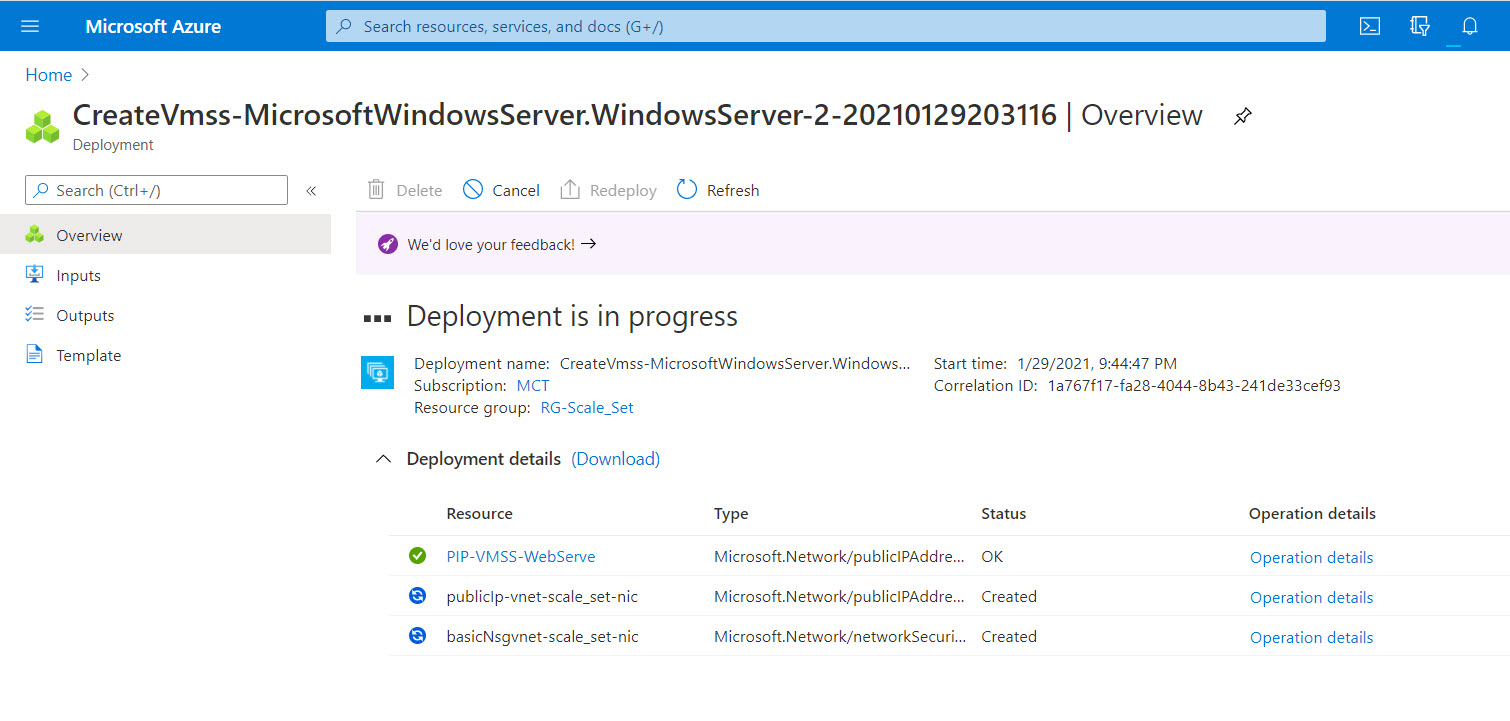This screenshot has width=1510, height=721.
Task: Download the deployment details
Action: [615, 459]
